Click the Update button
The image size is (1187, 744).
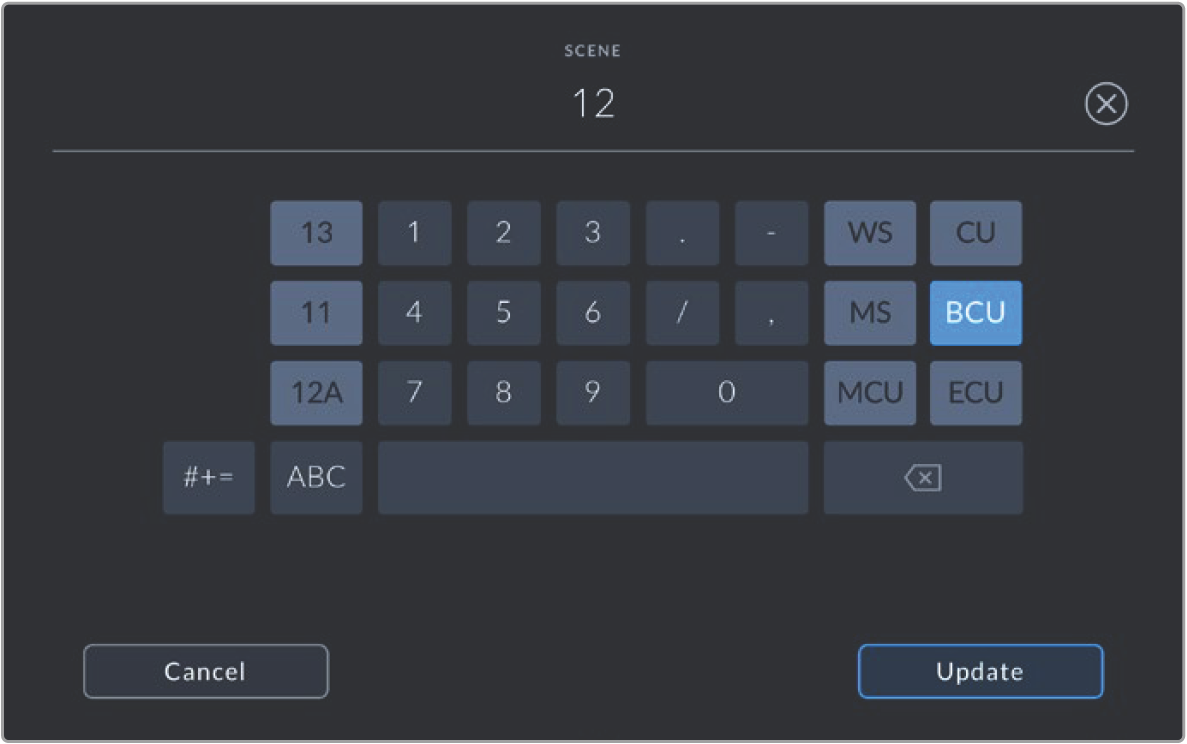(980, 671)
